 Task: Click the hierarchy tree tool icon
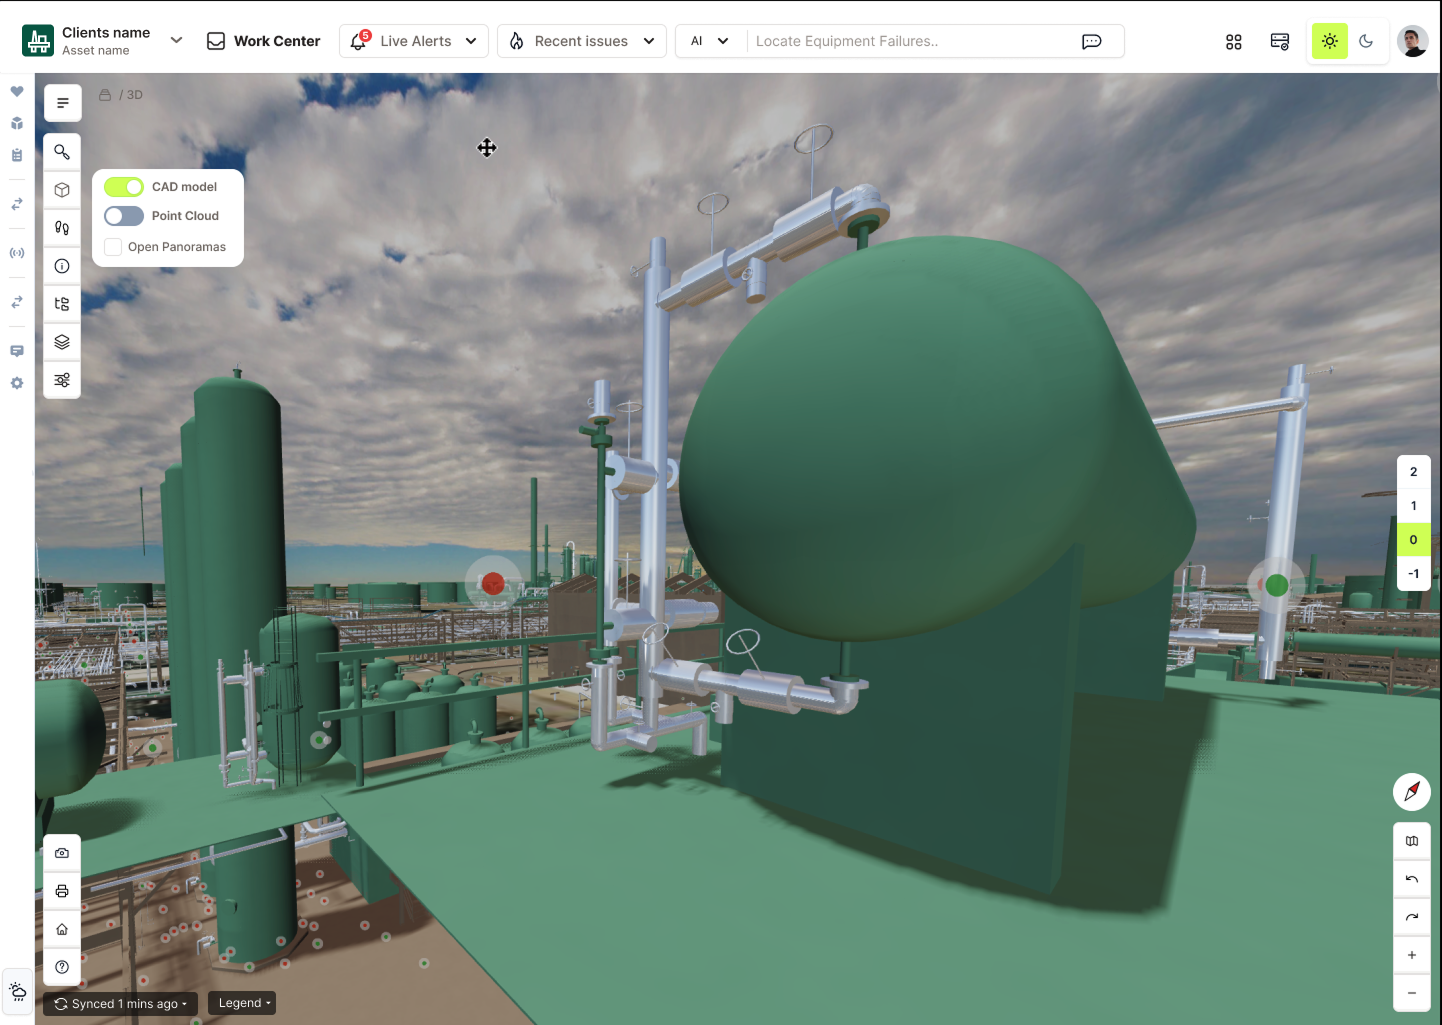click(62, 304)
